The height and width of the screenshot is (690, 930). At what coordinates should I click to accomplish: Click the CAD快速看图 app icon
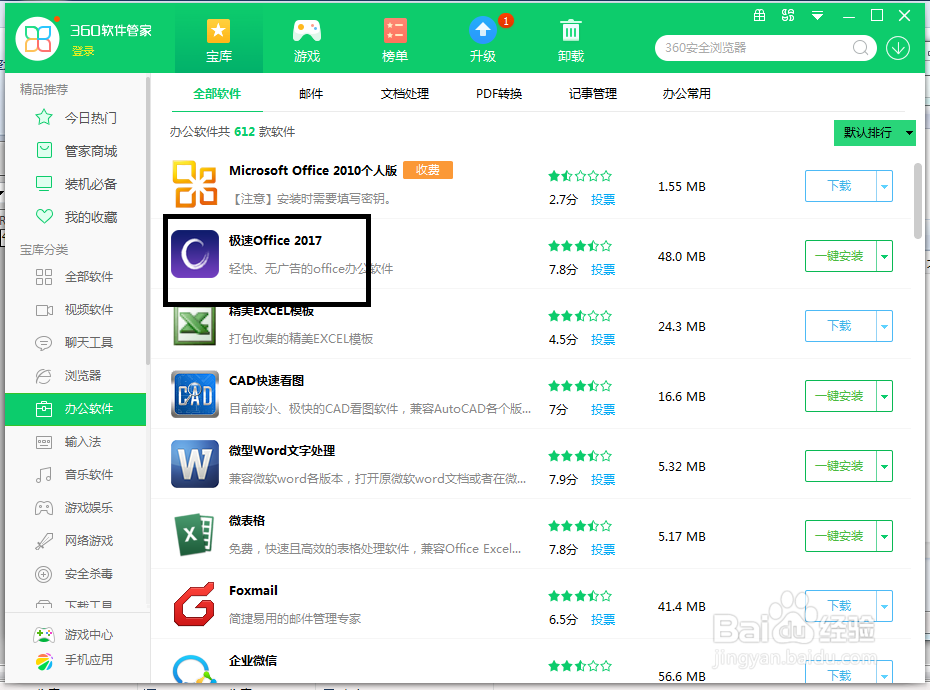coord(194,394)
